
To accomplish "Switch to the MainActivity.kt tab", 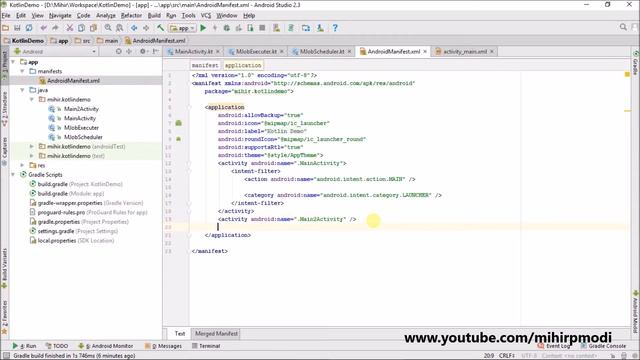I will pos(193,52).
